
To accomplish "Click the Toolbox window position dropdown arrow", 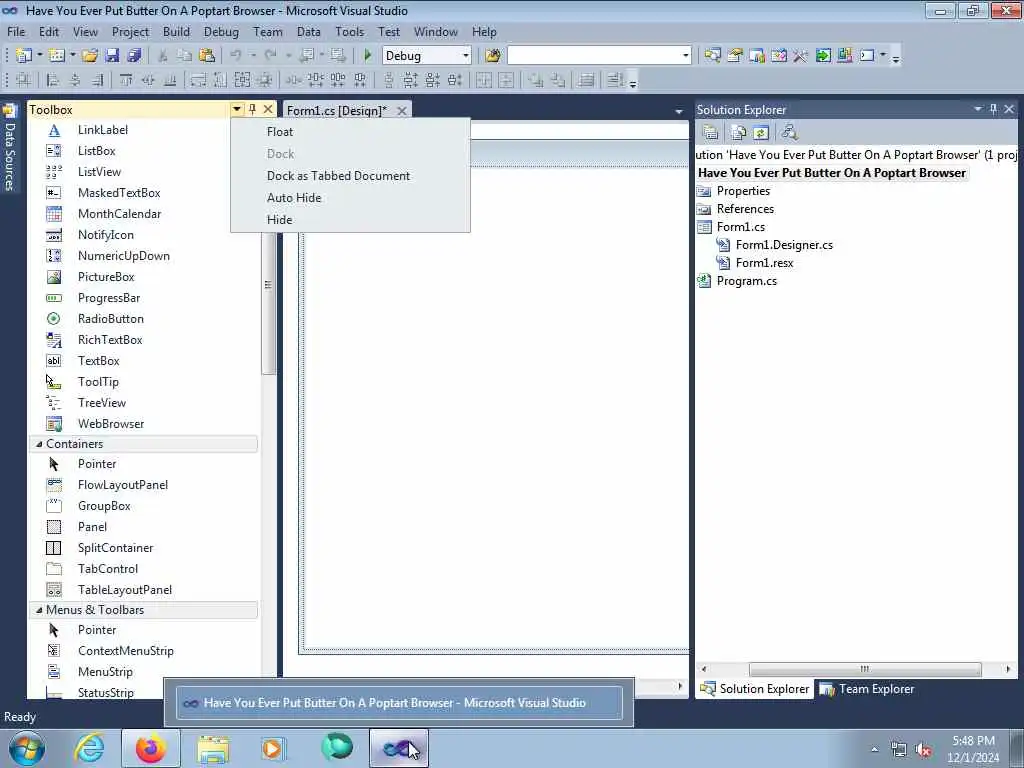I will (x=236, y=109).
